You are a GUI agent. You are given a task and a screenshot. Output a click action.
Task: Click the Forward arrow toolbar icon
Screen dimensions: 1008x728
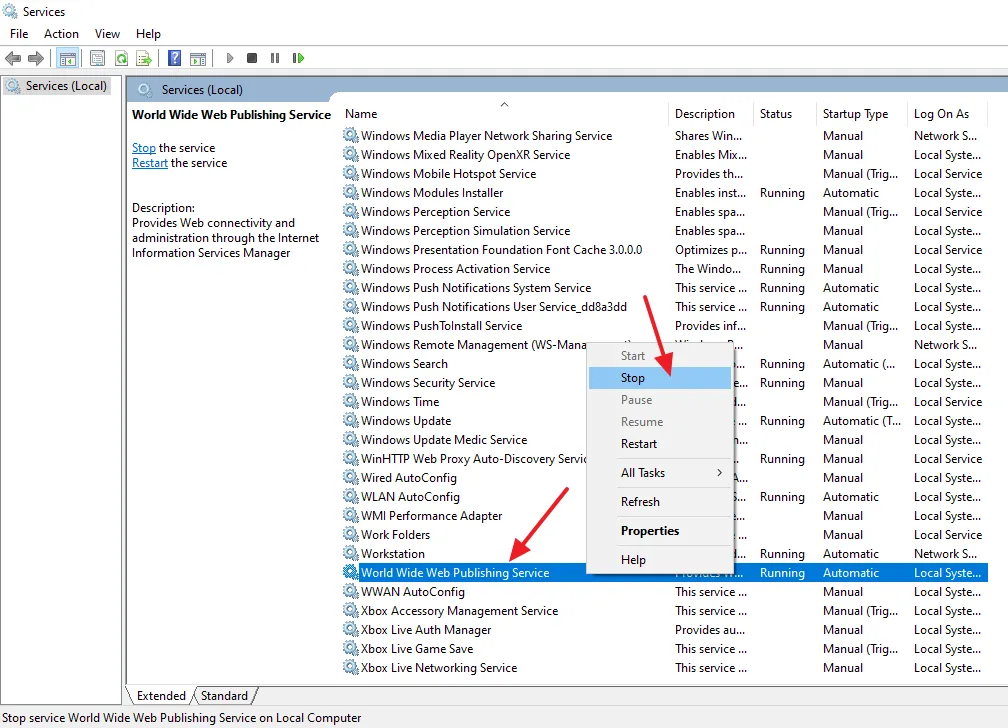(36, 59)
